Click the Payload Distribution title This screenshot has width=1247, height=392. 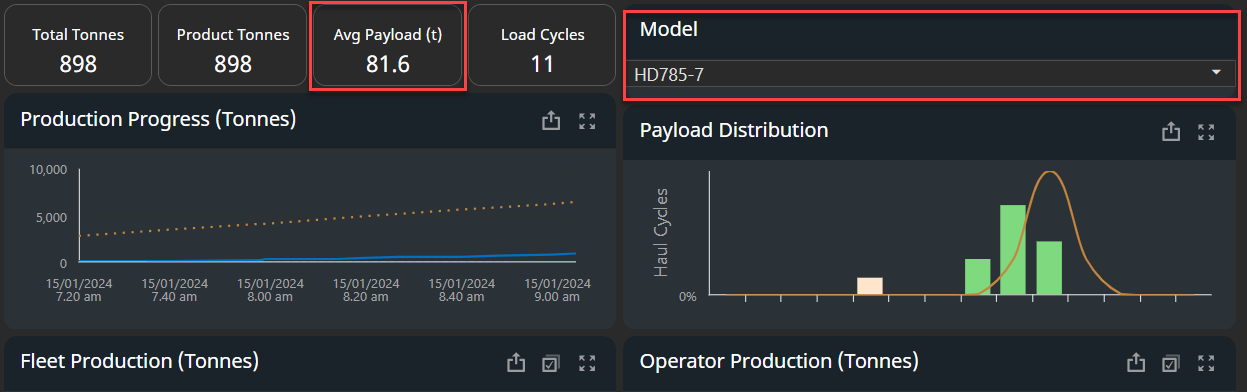pyautogui.click(x=734, y=130)
